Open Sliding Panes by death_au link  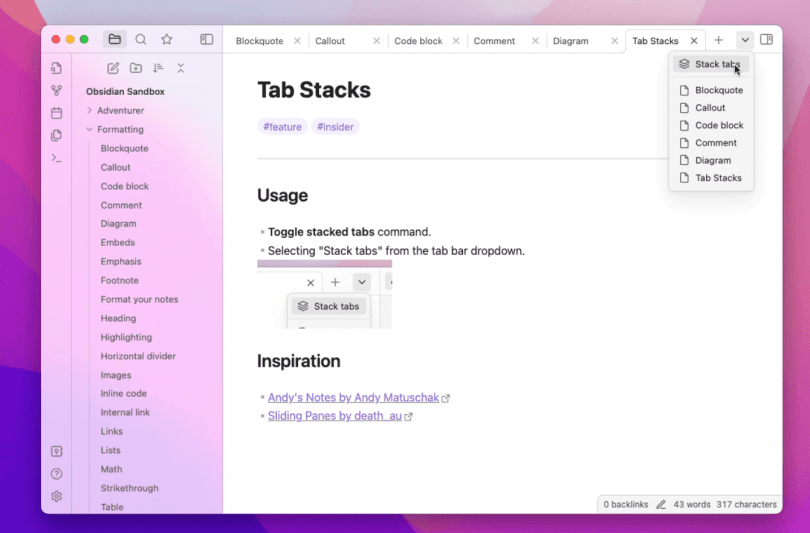[335, 416]
